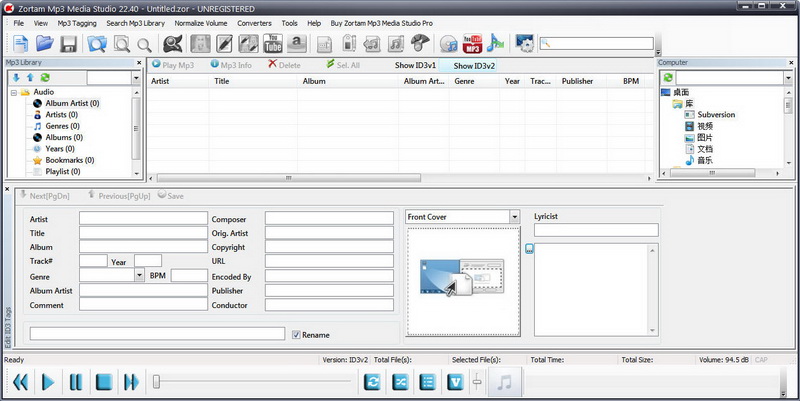The height and width of the screenshot is (401, 800).
Task: Save library using floppy disk icon
Action: tap(68, 44)
